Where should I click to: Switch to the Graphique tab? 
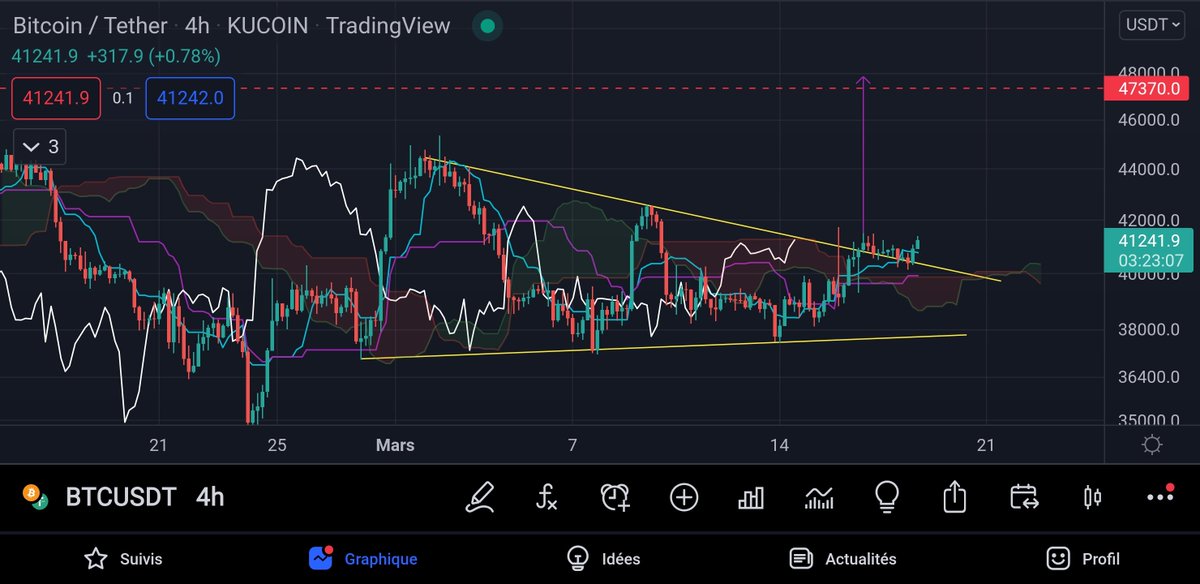pos(363,559)
